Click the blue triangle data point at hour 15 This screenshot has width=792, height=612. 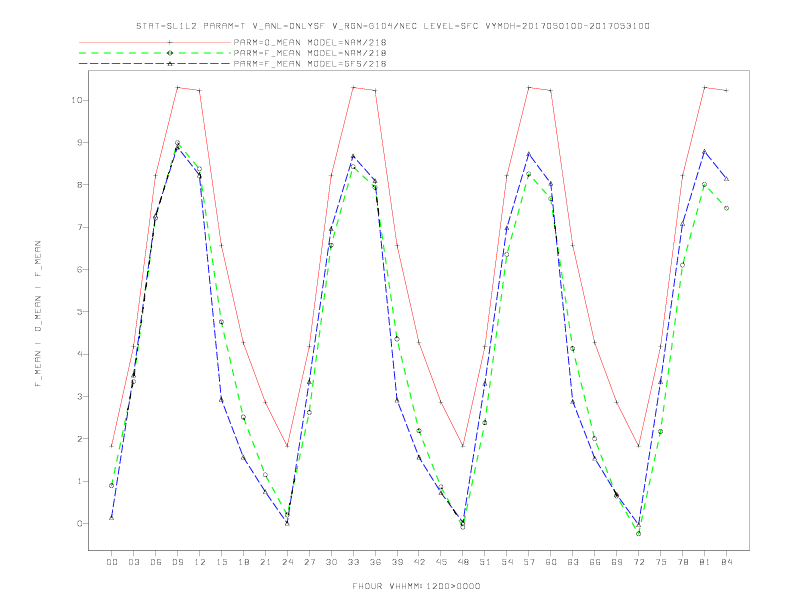tap(221, 400)
